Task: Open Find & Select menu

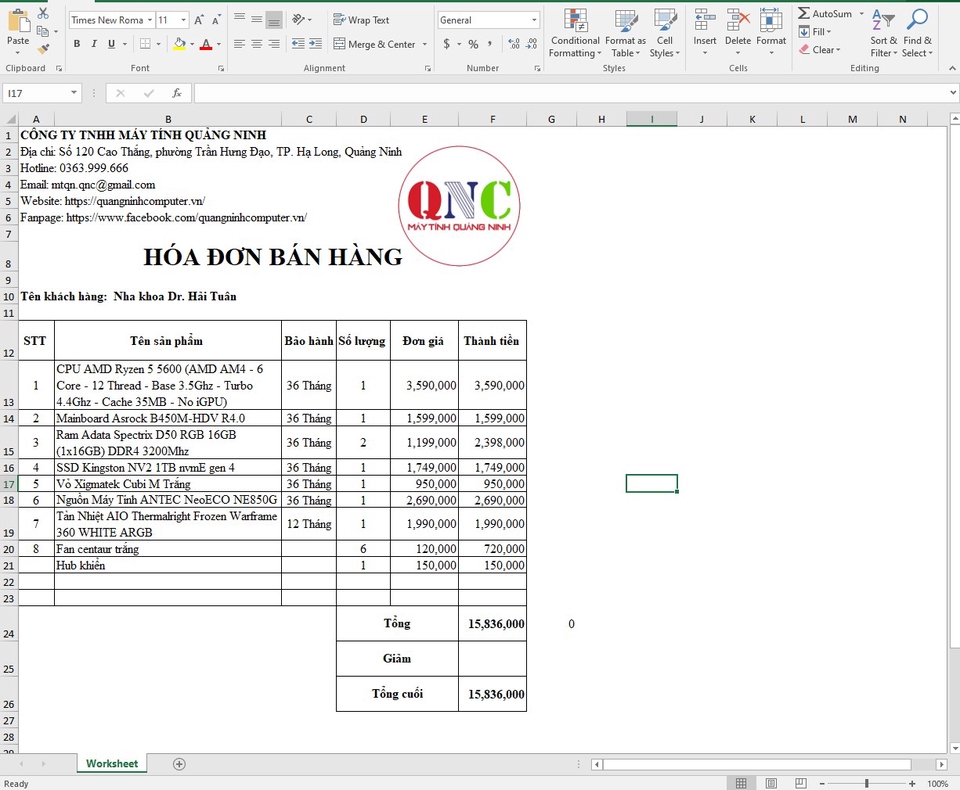Action: coord(917,34)
